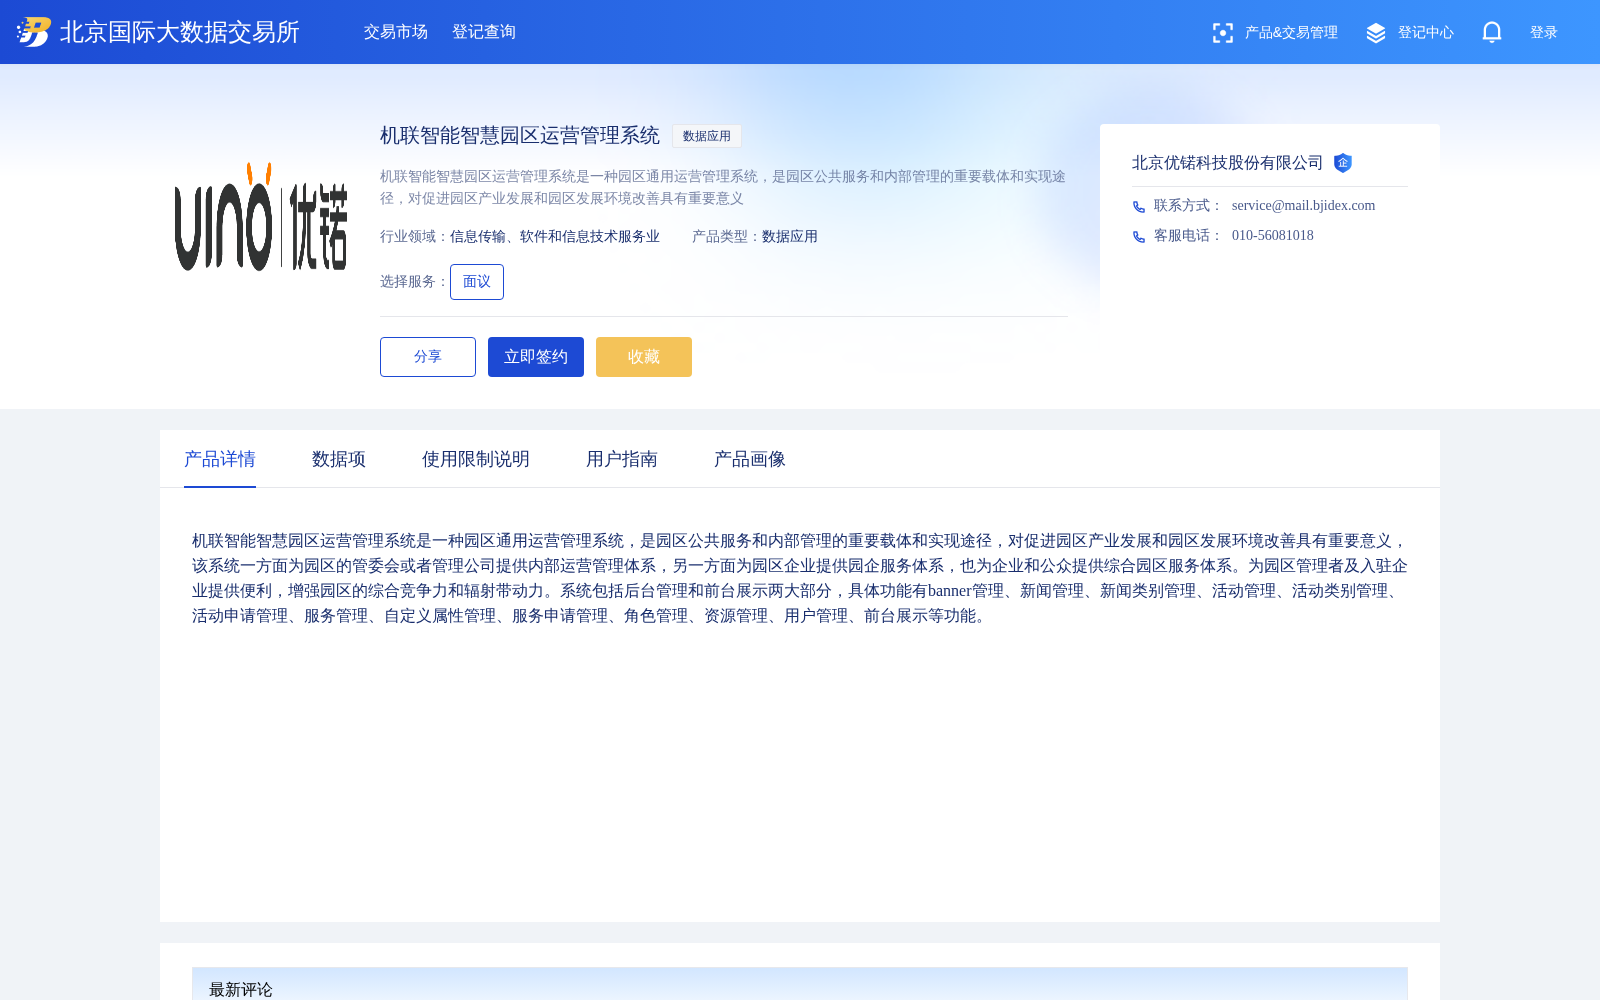The height and width of the screenshot is (1000, 1600).
Task: Click the 数据应用 tag next to title
Action: 707,136
